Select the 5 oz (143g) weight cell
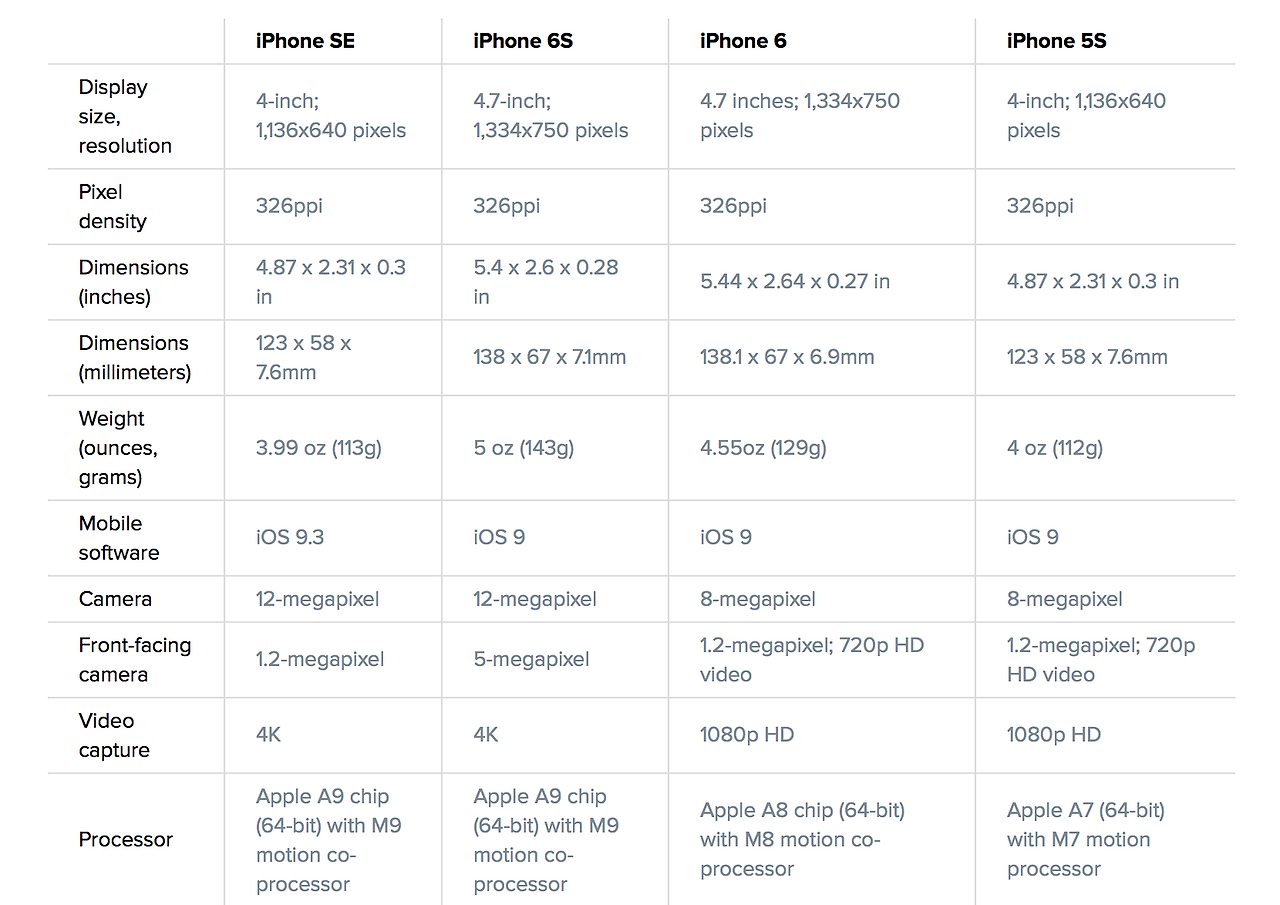 523,448
